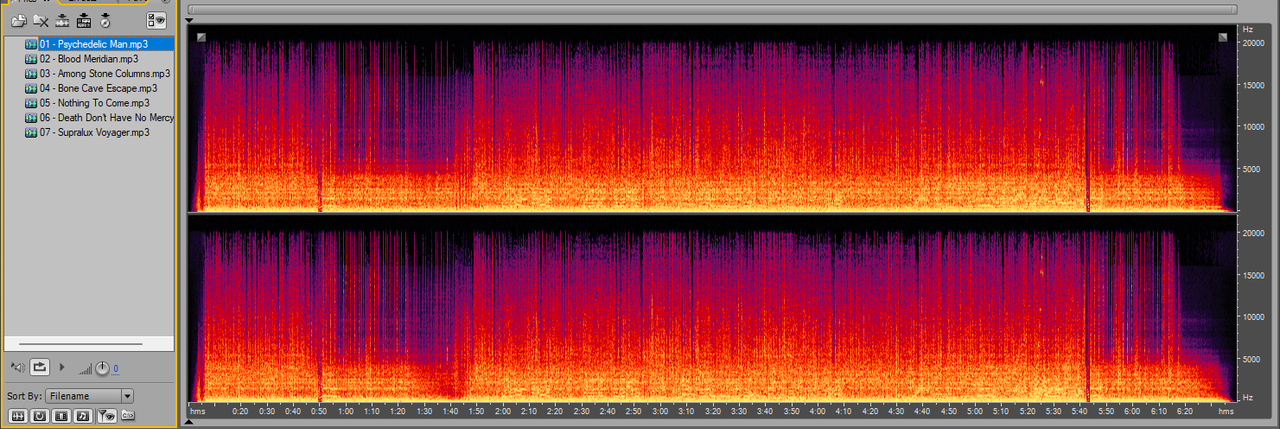The image size is (1280, 429).
Task: Toggle the Full Paths folder icon
Action: (127, 415)
